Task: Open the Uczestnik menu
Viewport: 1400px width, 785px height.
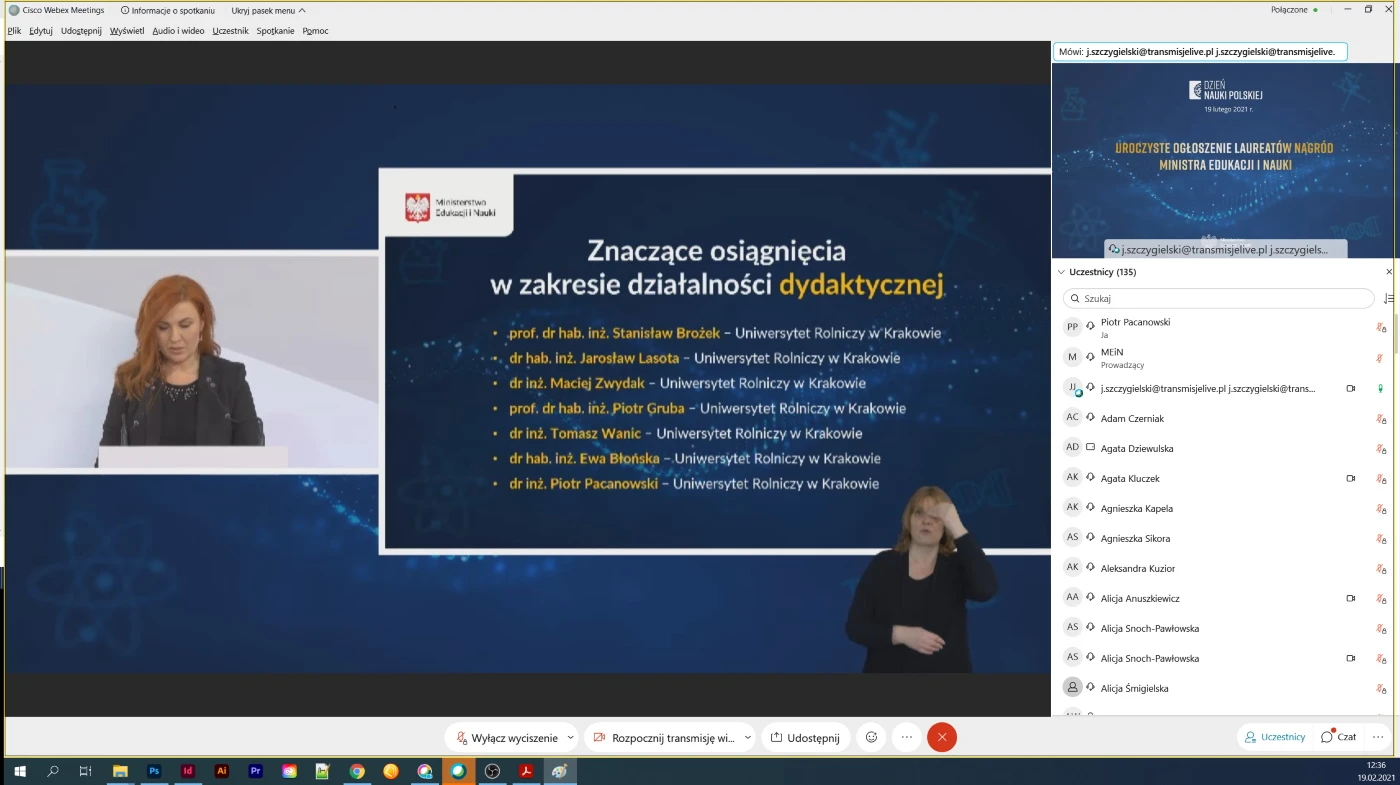Action: [230, 31]
